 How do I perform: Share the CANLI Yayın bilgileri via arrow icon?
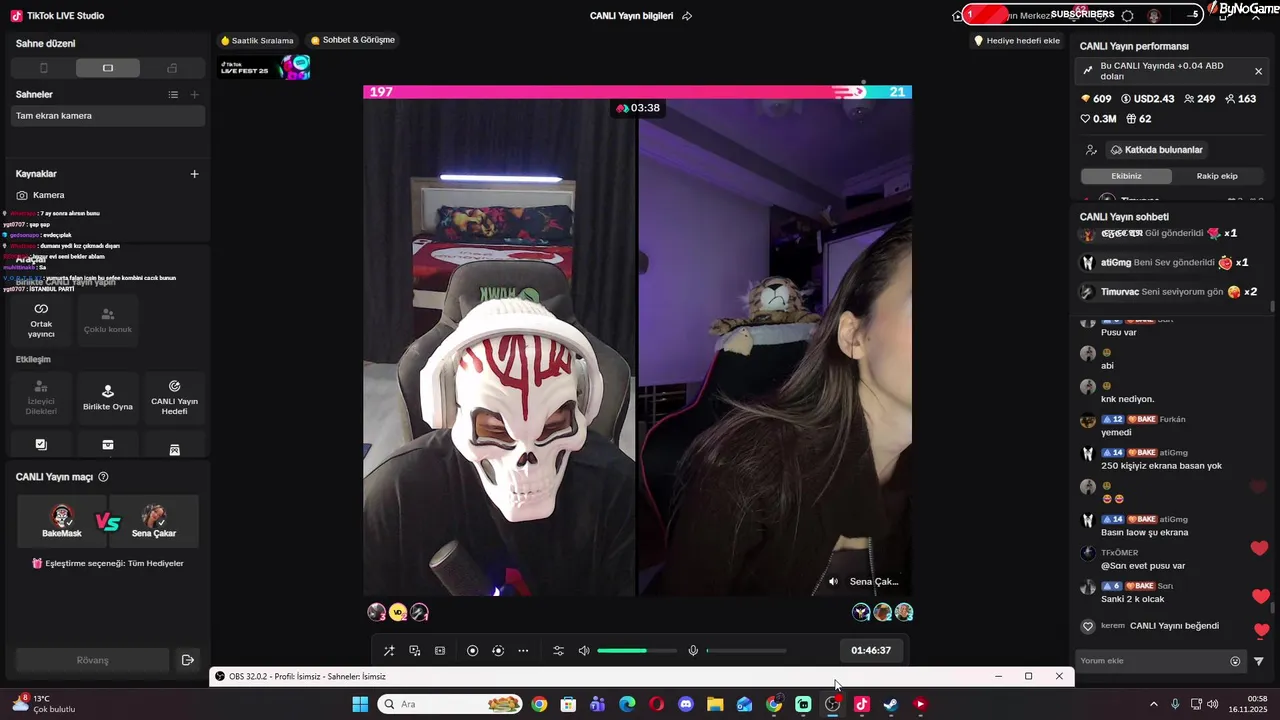tap(687, 16)
